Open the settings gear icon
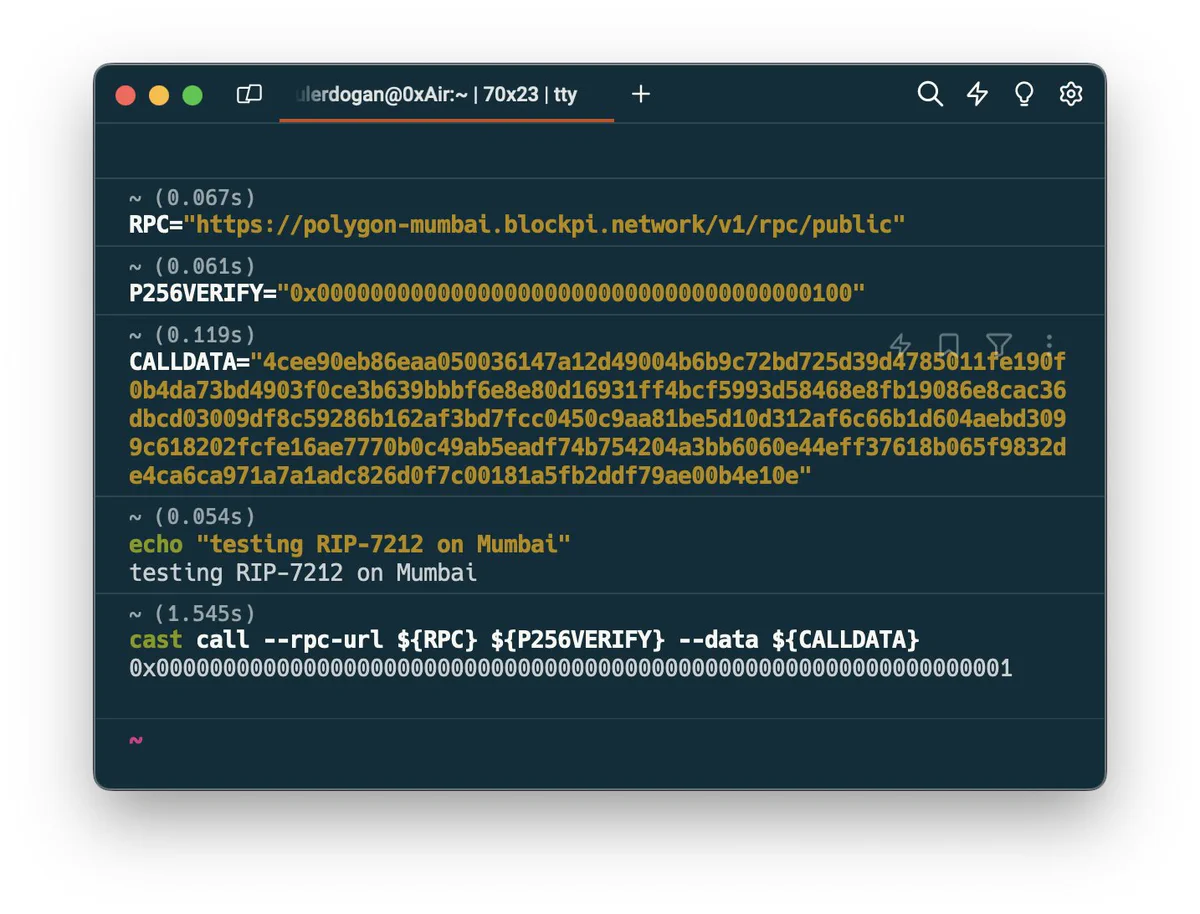 coord(1071,94)
